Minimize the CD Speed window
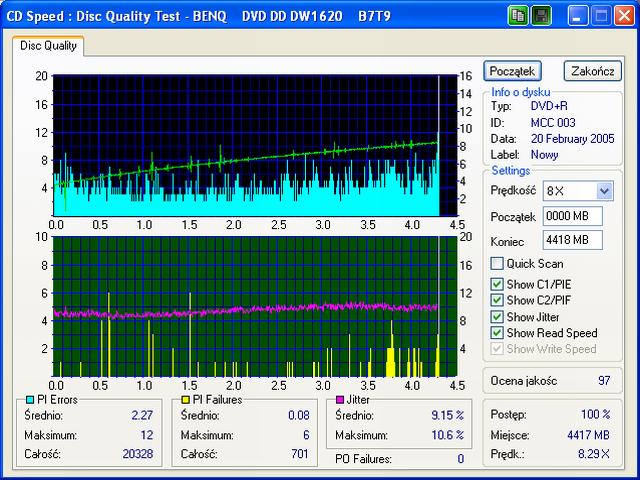Image resolution: width=640 pixels, height=480 pixels. click(578, 16)
